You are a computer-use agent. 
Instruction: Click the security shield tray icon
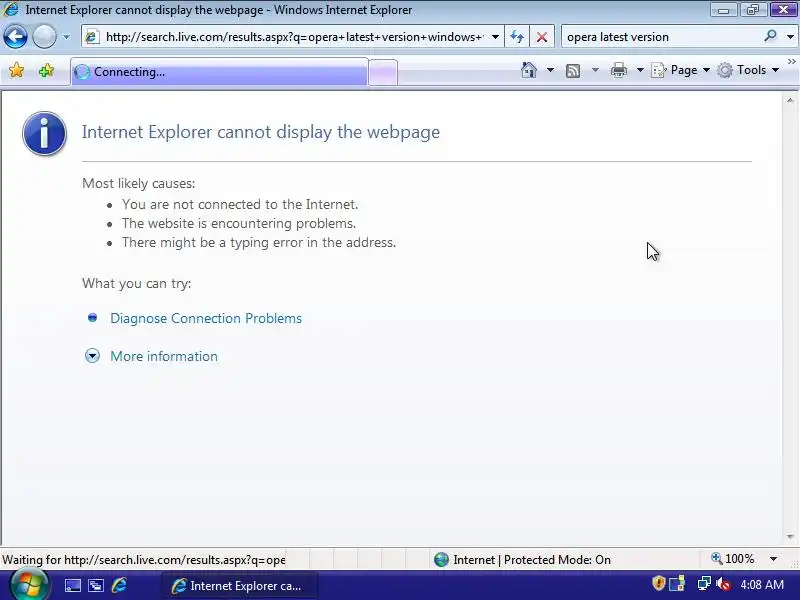click(x=659, y=583)
